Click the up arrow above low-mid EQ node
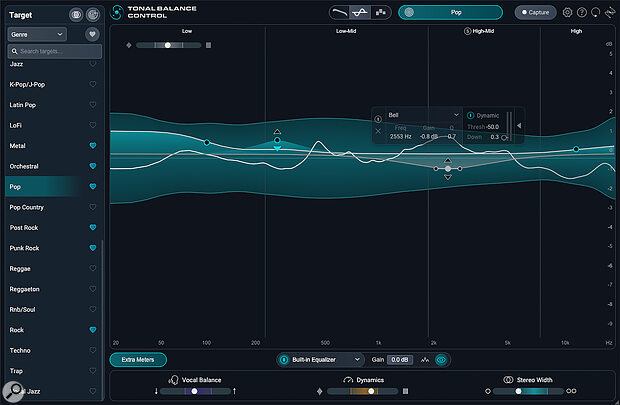 click(277, 132)
